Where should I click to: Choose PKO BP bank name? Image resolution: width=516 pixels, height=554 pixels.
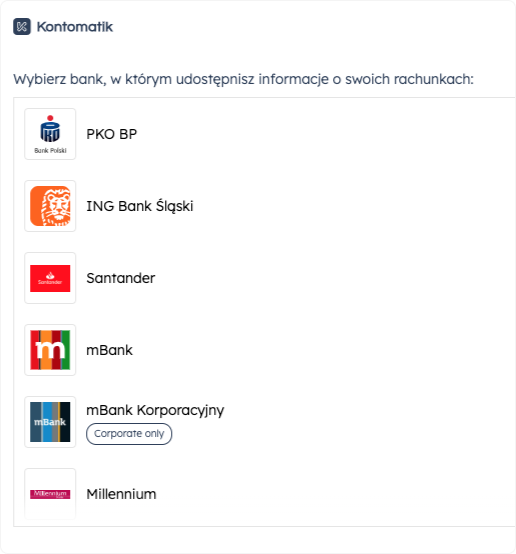click(112, 134)
